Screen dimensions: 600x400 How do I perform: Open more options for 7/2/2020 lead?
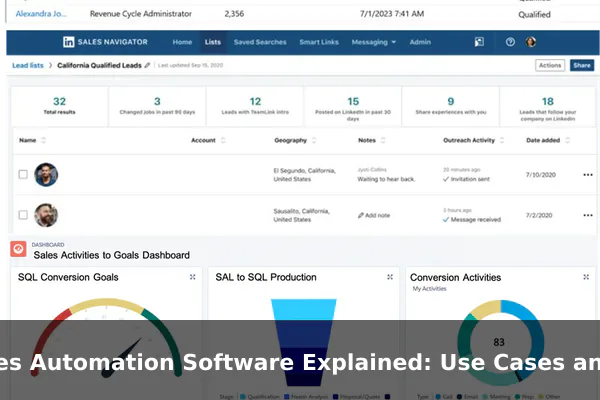(x=588, y=215)
